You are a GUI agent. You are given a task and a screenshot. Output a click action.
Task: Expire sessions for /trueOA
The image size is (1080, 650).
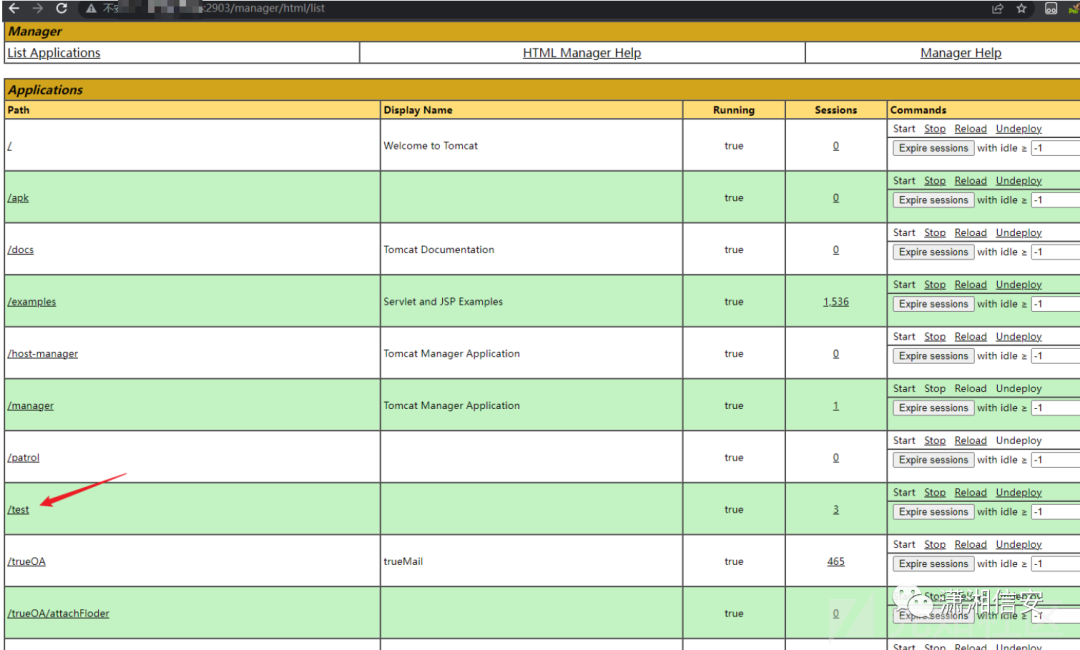click(933, 564)
